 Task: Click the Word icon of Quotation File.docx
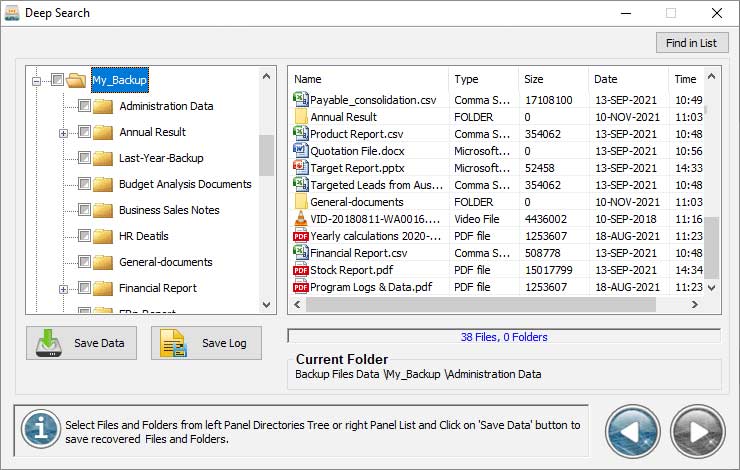(300, 150)
